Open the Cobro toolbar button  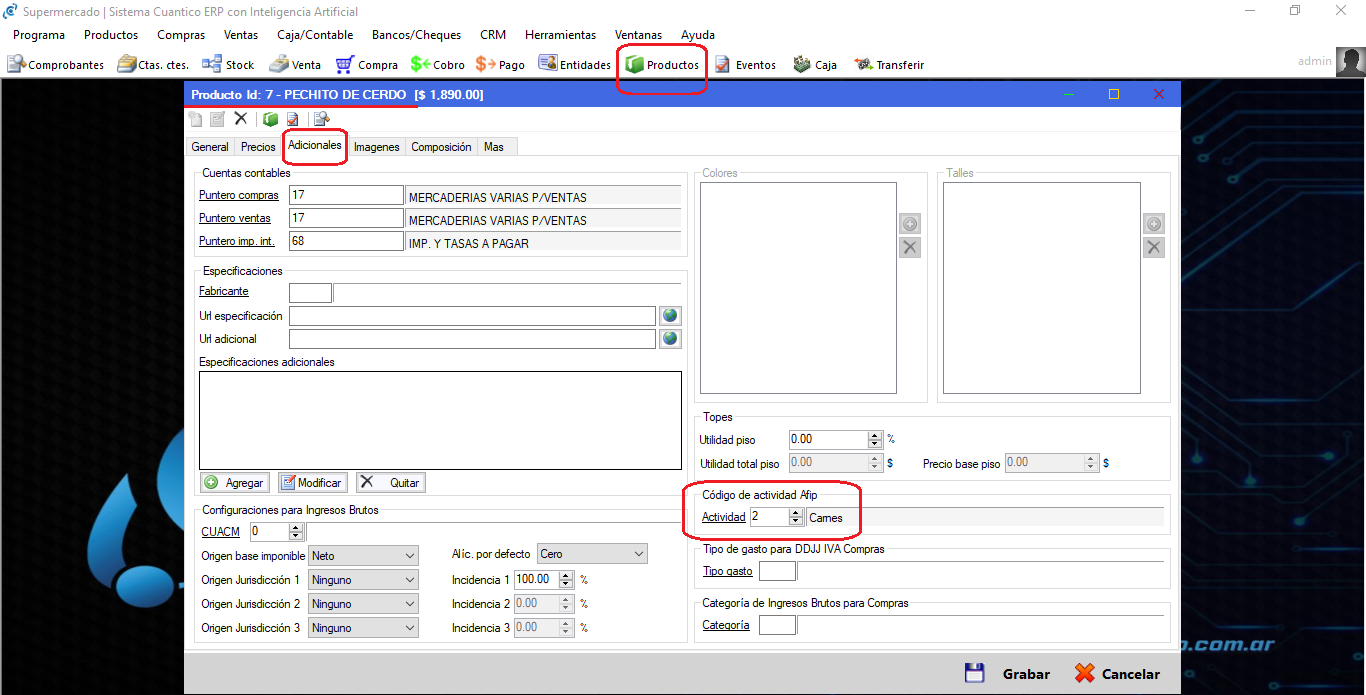438,64
